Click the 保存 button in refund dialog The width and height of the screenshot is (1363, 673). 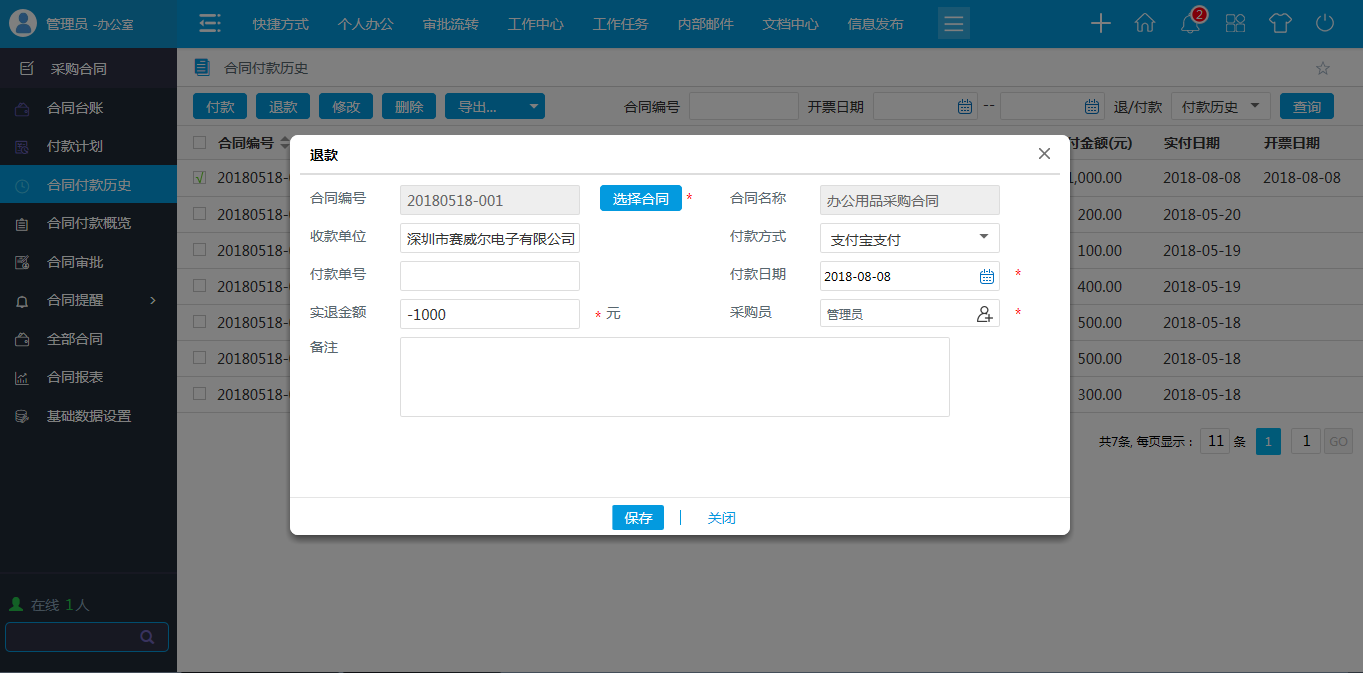(x=637, y=517)
